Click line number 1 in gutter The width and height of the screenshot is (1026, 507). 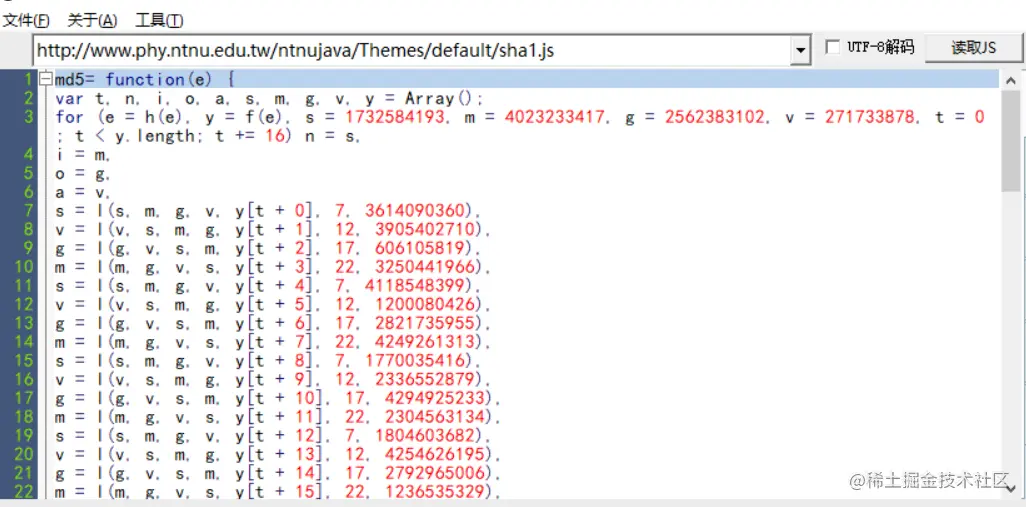point(28,80)
